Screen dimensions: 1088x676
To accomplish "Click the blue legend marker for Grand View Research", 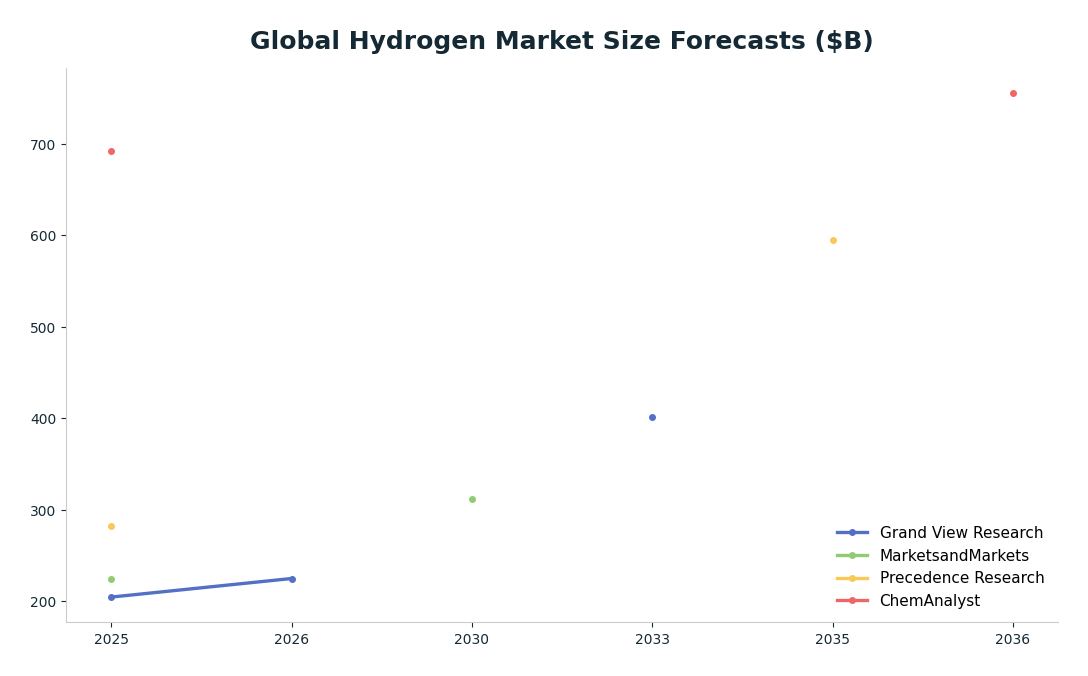I will 853,533.
